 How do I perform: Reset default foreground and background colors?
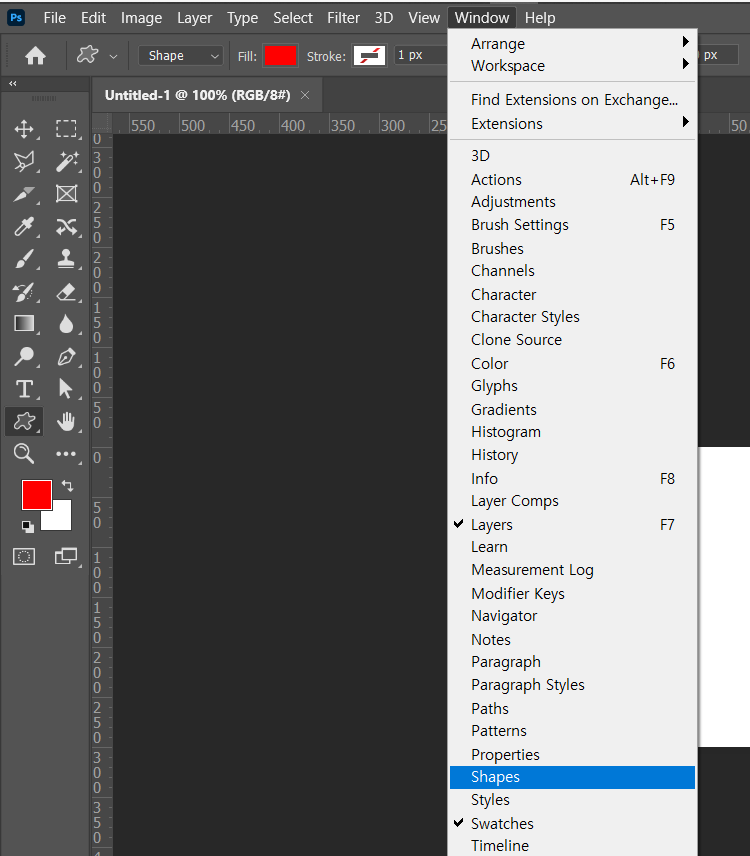tap(27, 527)
